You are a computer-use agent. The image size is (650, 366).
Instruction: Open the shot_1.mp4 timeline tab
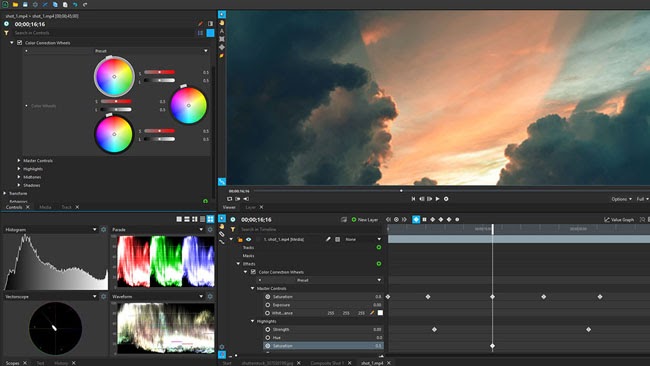point(372,363)
